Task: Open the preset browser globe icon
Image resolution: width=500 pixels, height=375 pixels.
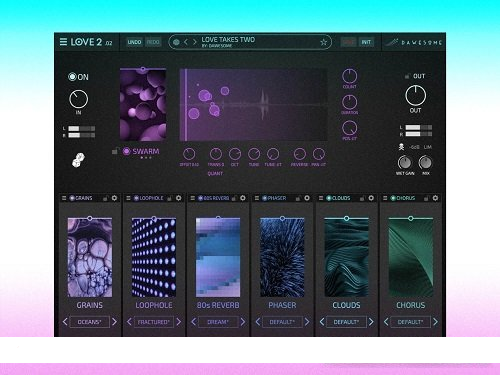Action: 176,42
